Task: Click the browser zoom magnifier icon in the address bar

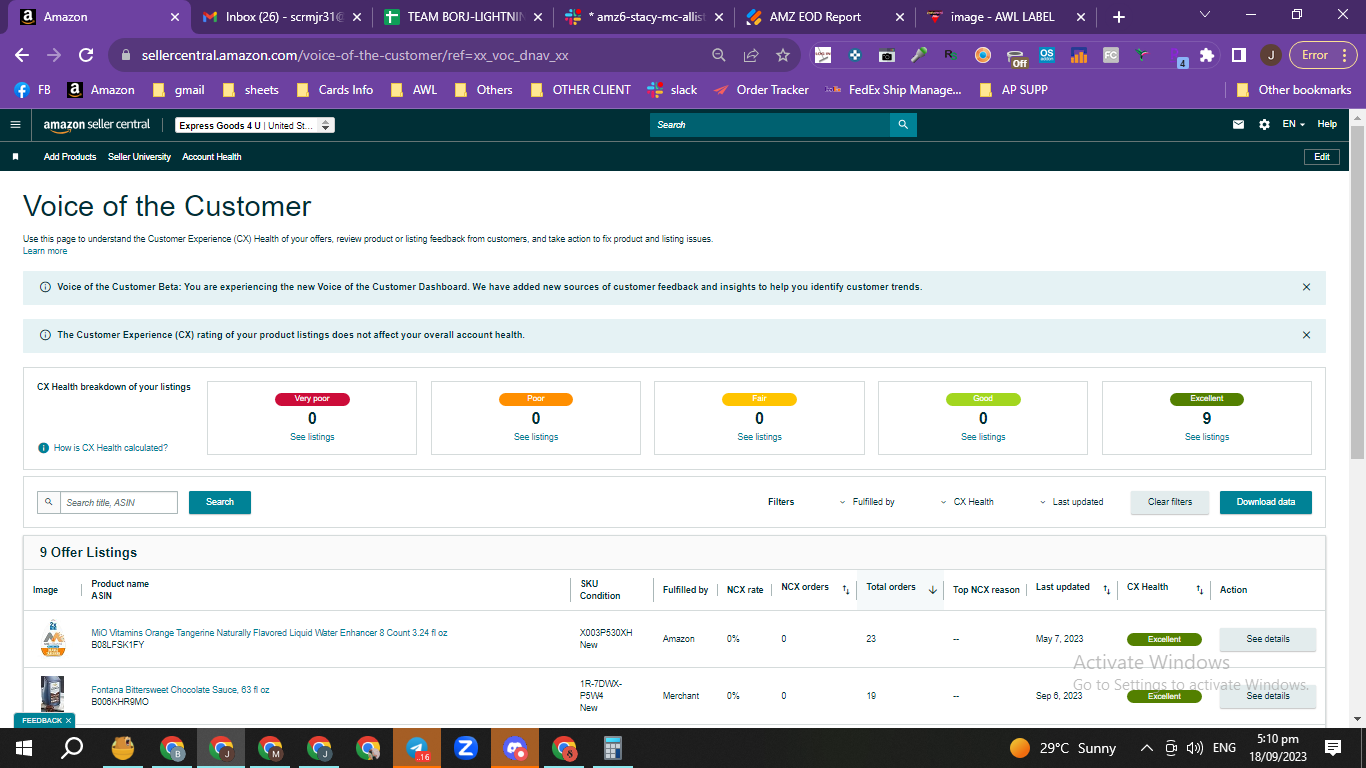Action: [x=719, y=55]
